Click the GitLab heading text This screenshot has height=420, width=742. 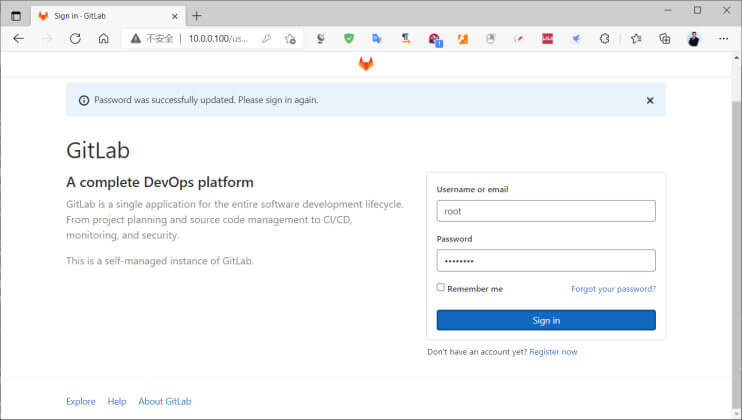[98, 151]
